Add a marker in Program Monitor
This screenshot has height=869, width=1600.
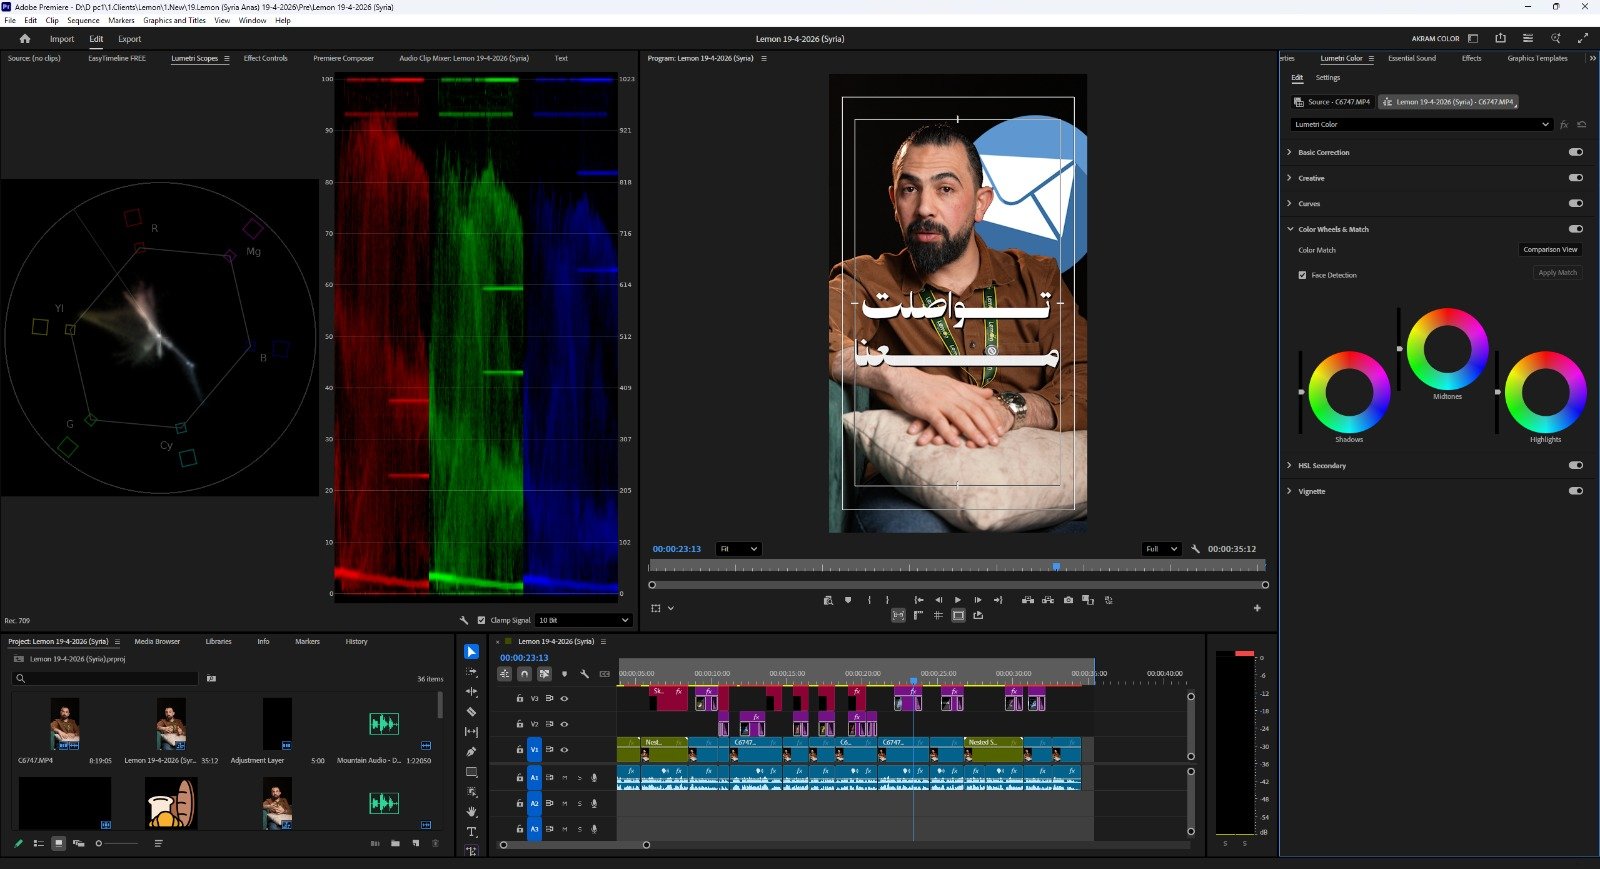point(848,600)
